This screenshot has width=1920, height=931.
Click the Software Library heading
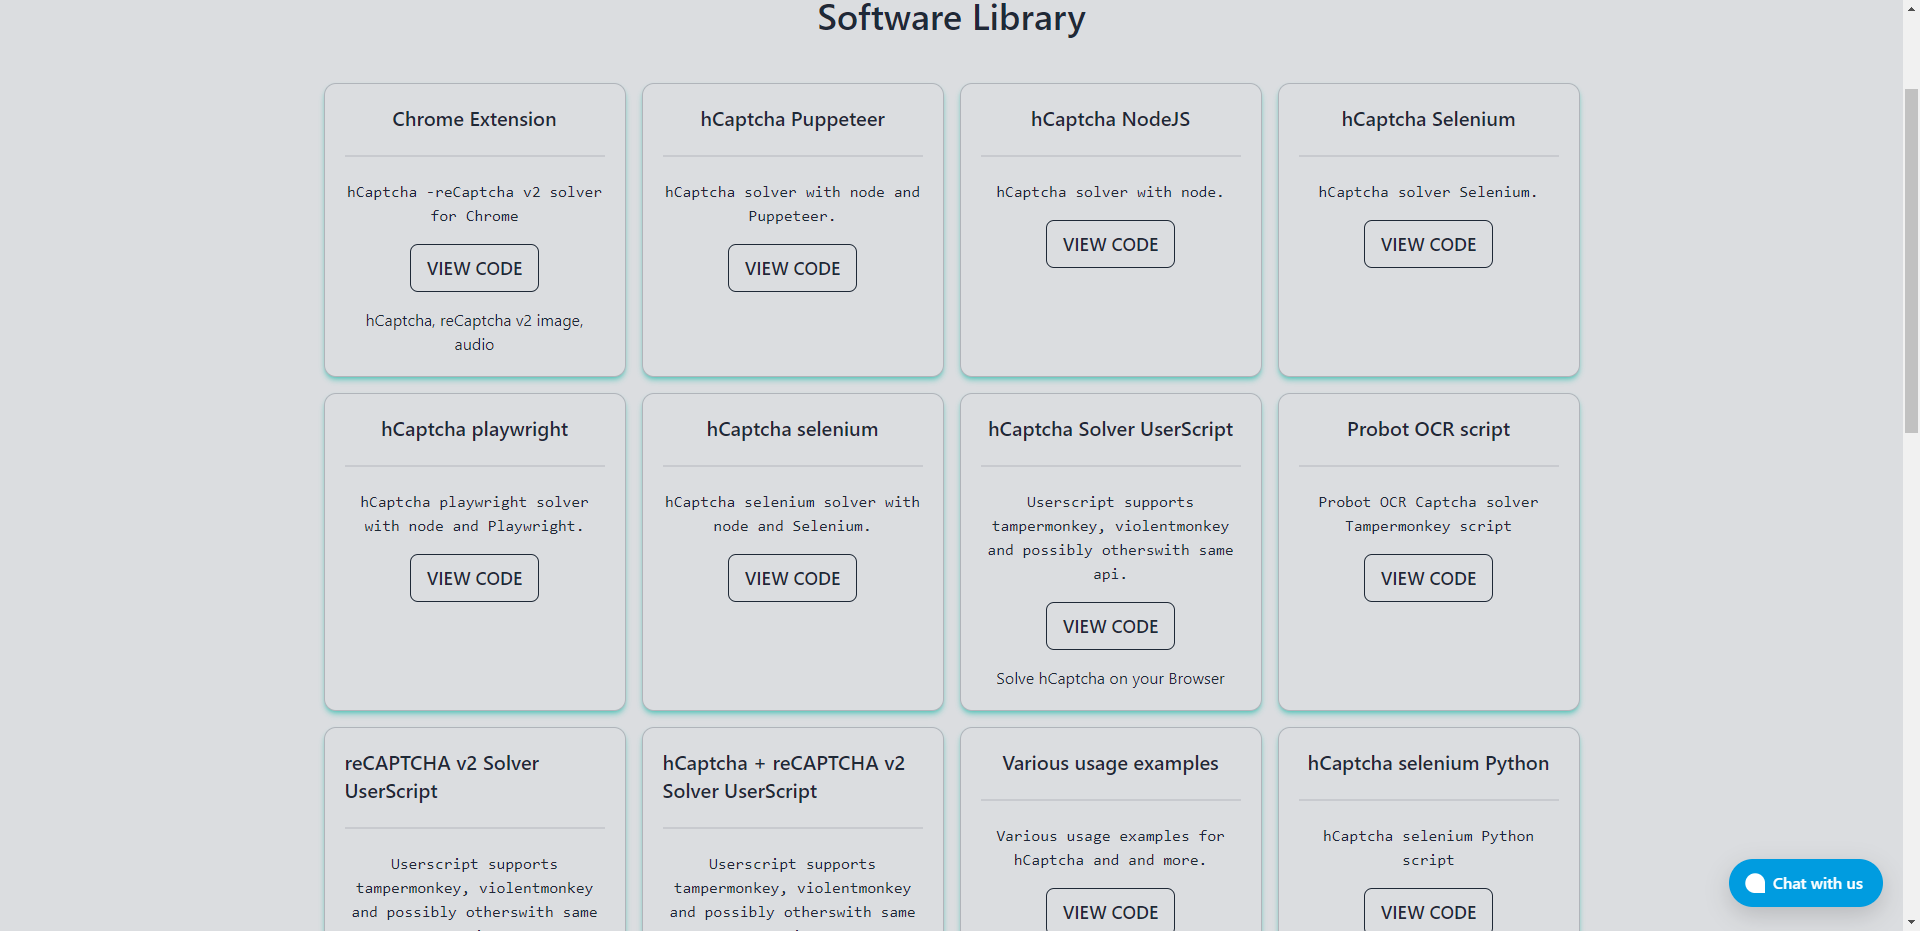(x=951, y=18)
